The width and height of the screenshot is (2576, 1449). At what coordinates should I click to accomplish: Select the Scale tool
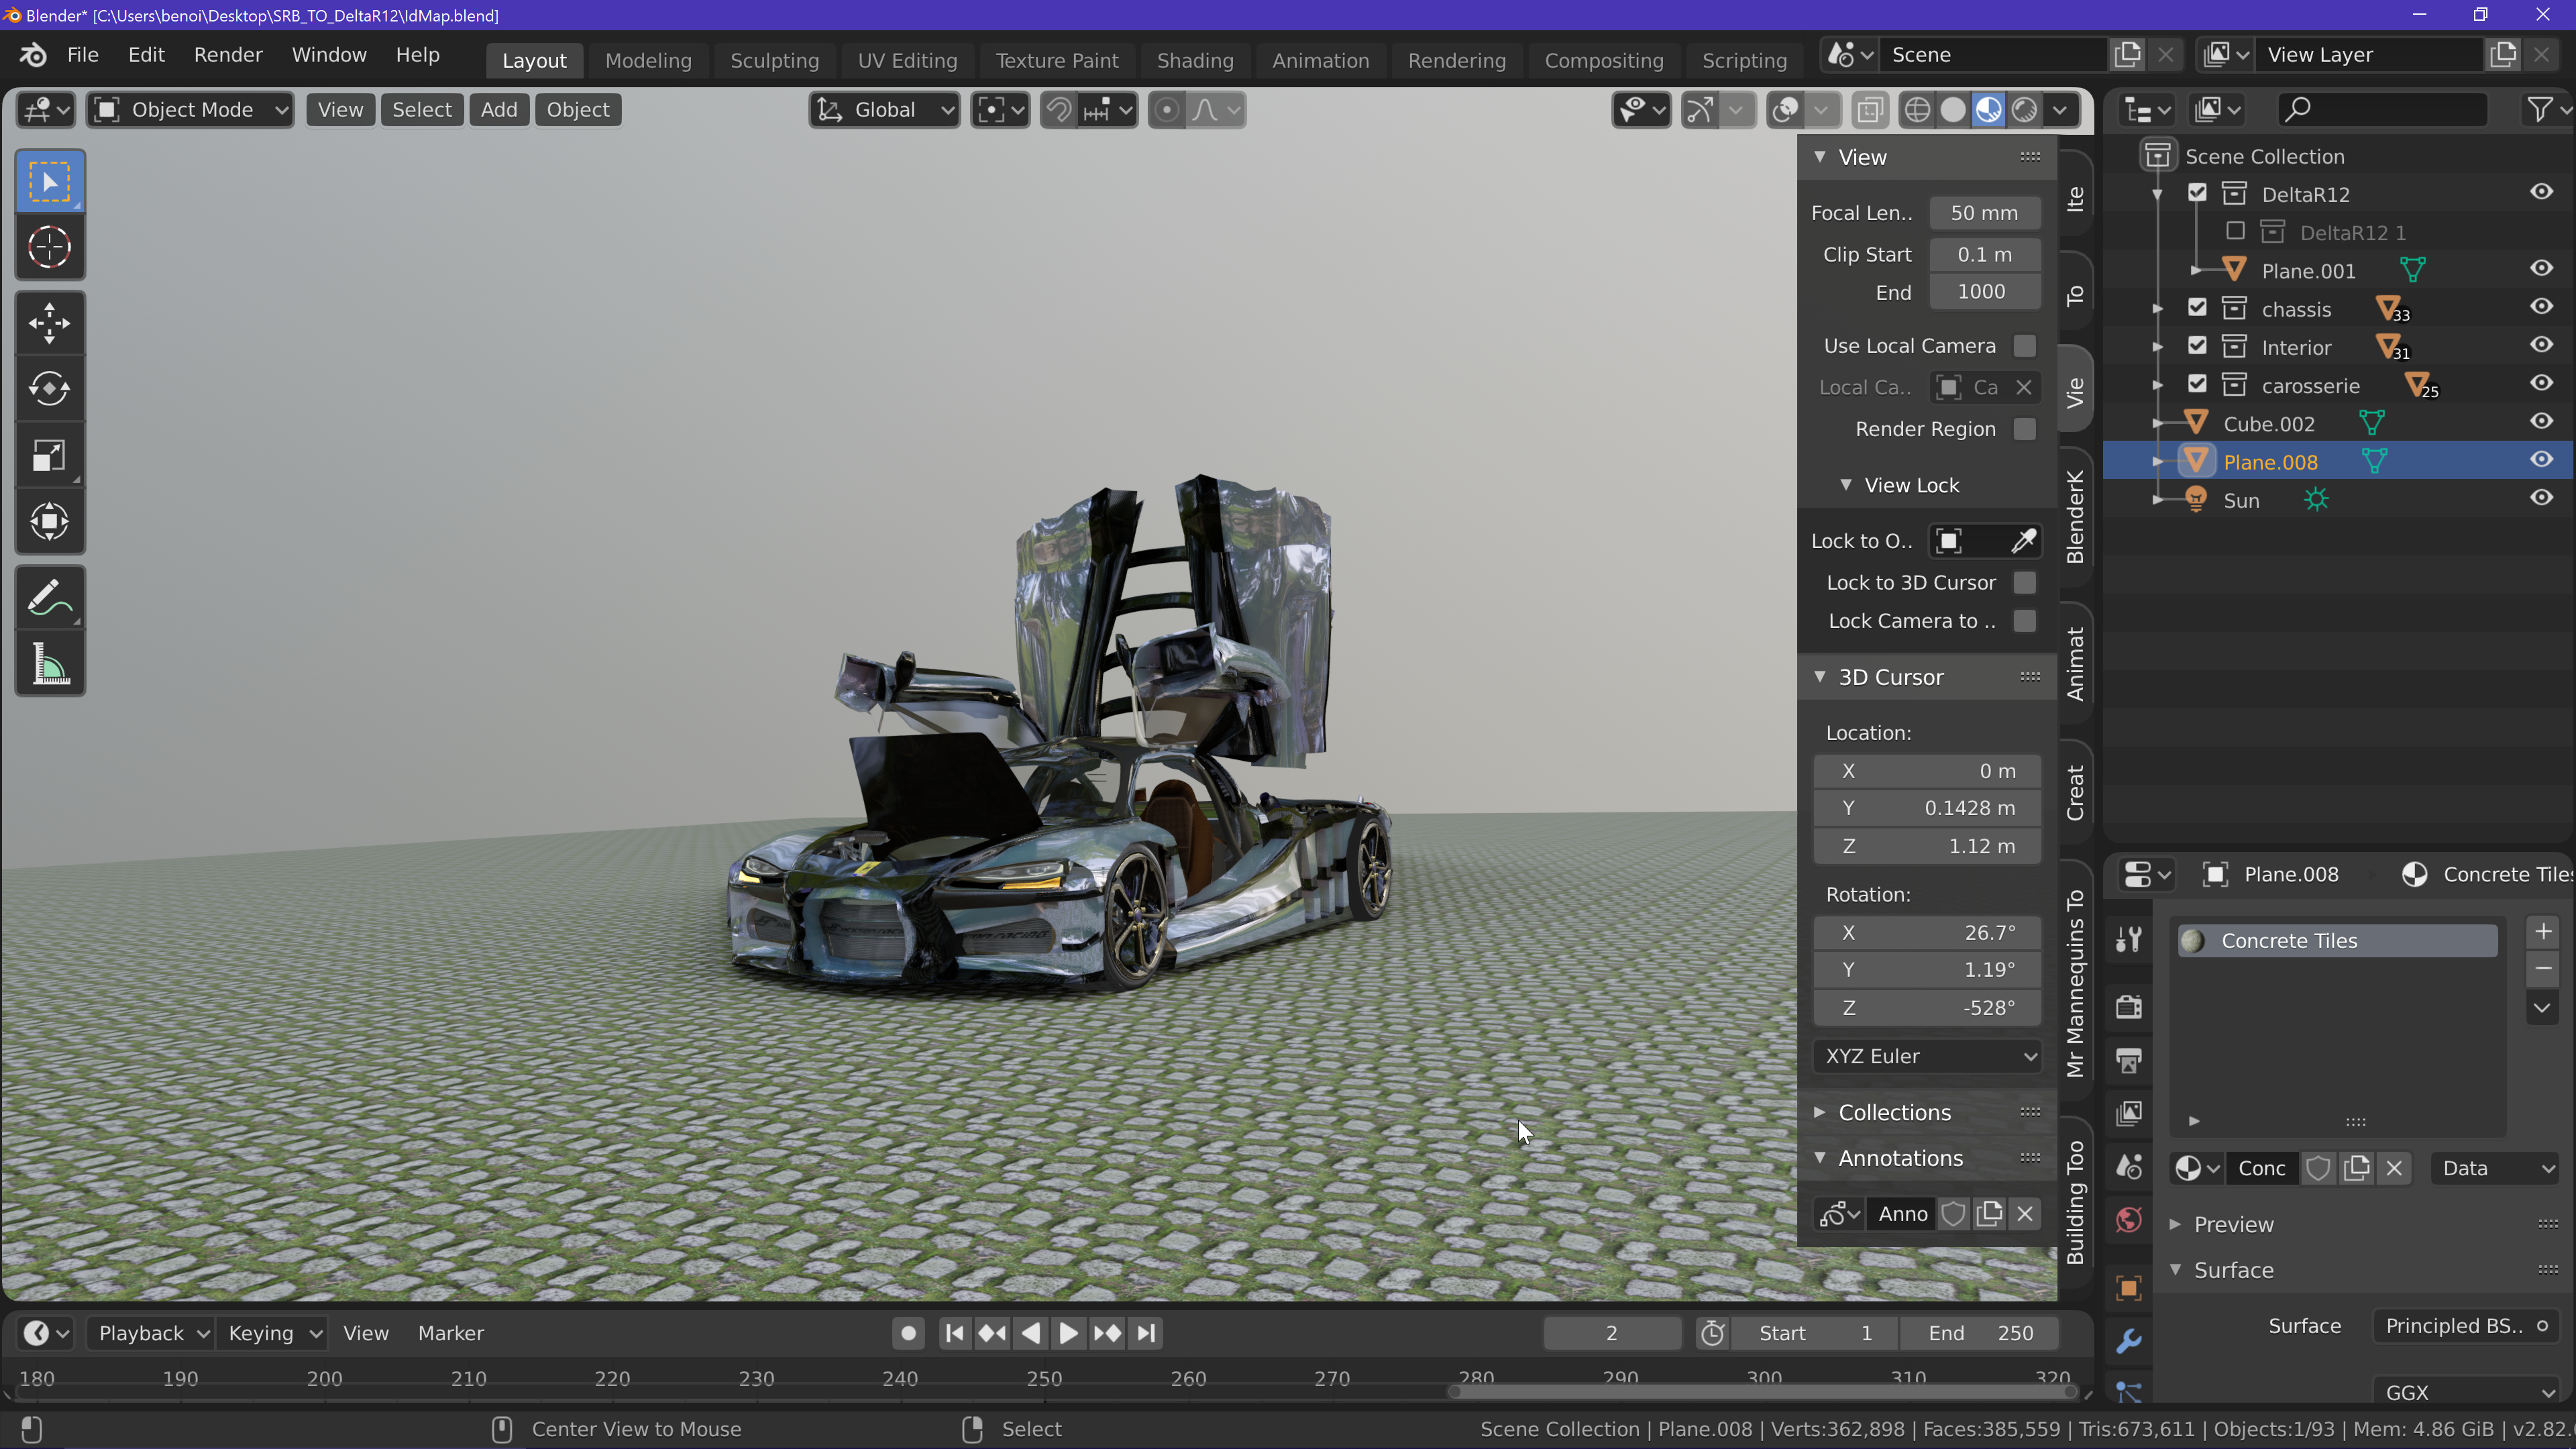pos(49,456)
